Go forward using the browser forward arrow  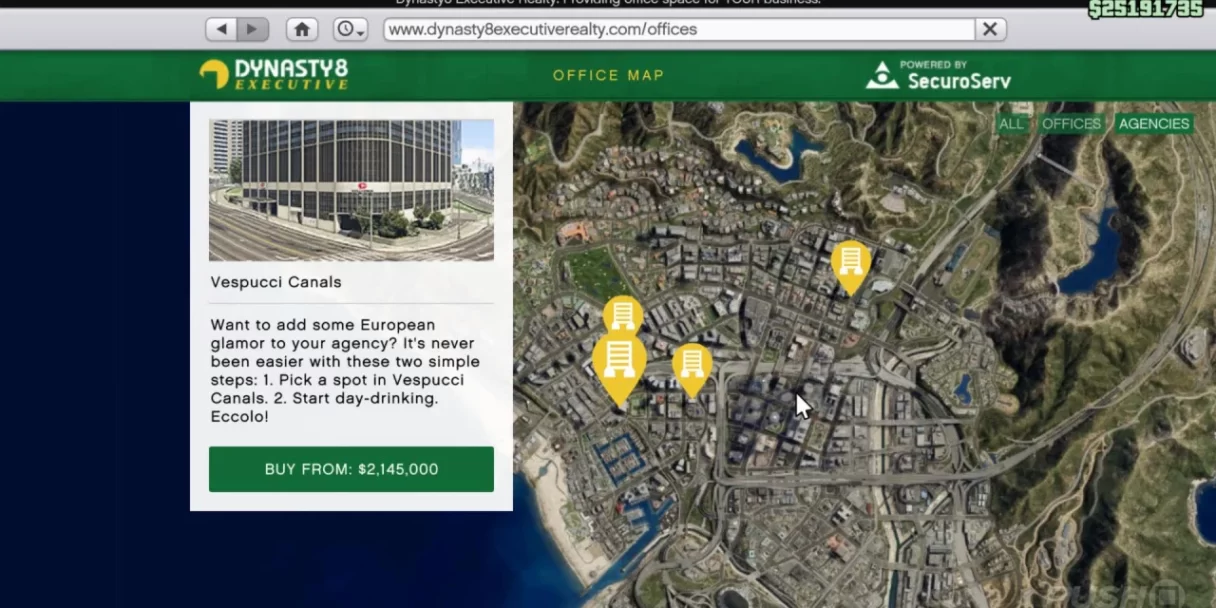click(x=252, y=29)
